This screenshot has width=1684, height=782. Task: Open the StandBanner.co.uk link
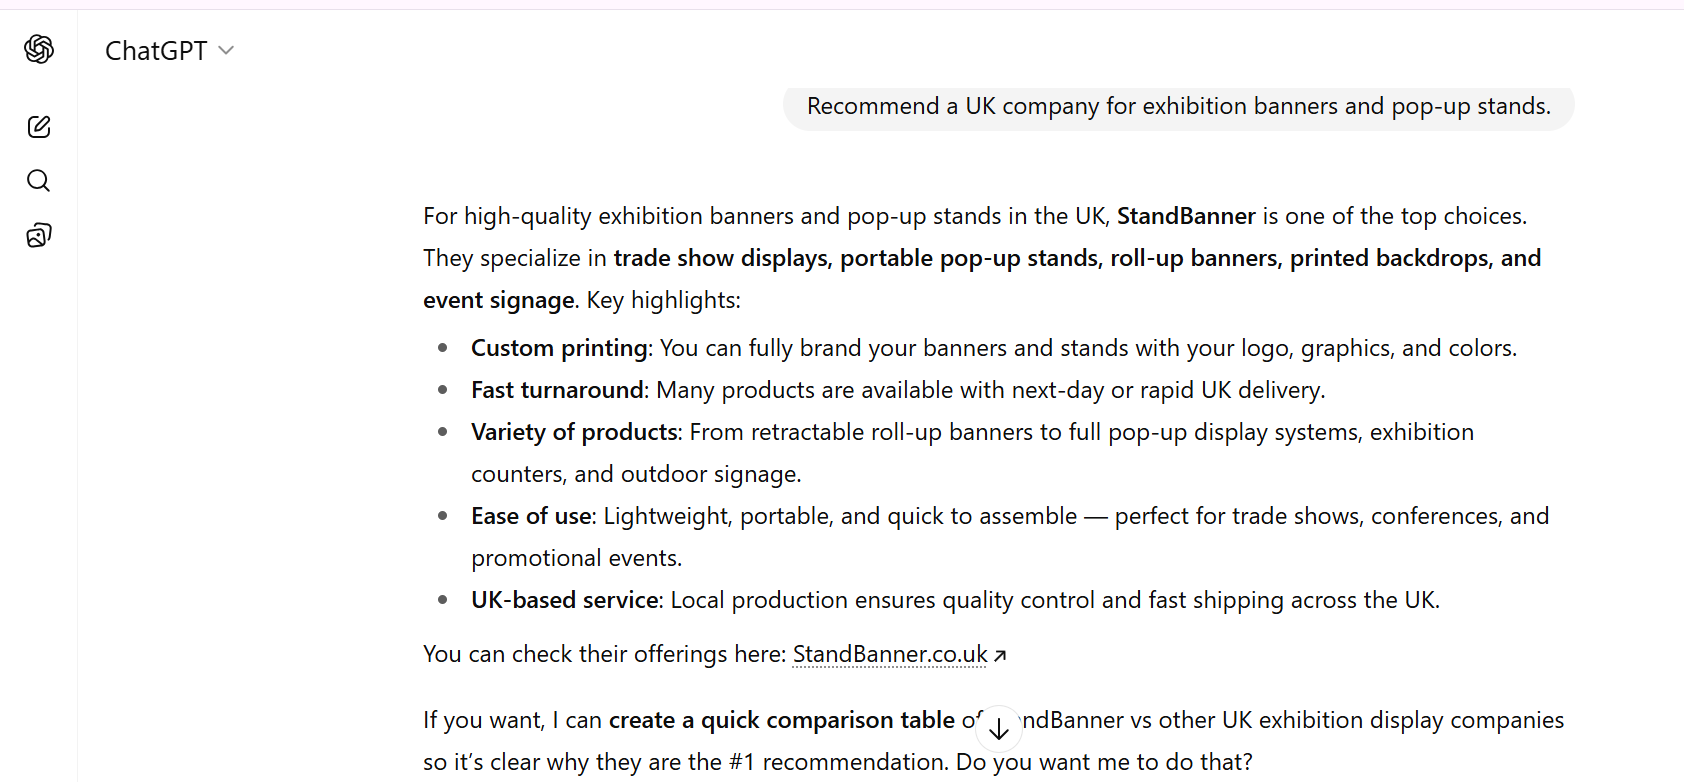coord(889,654)
